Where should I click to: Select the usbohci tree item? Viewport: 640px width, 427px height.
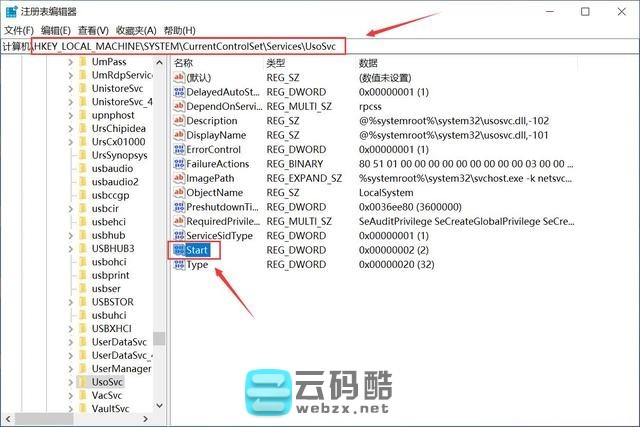(109, 262)
